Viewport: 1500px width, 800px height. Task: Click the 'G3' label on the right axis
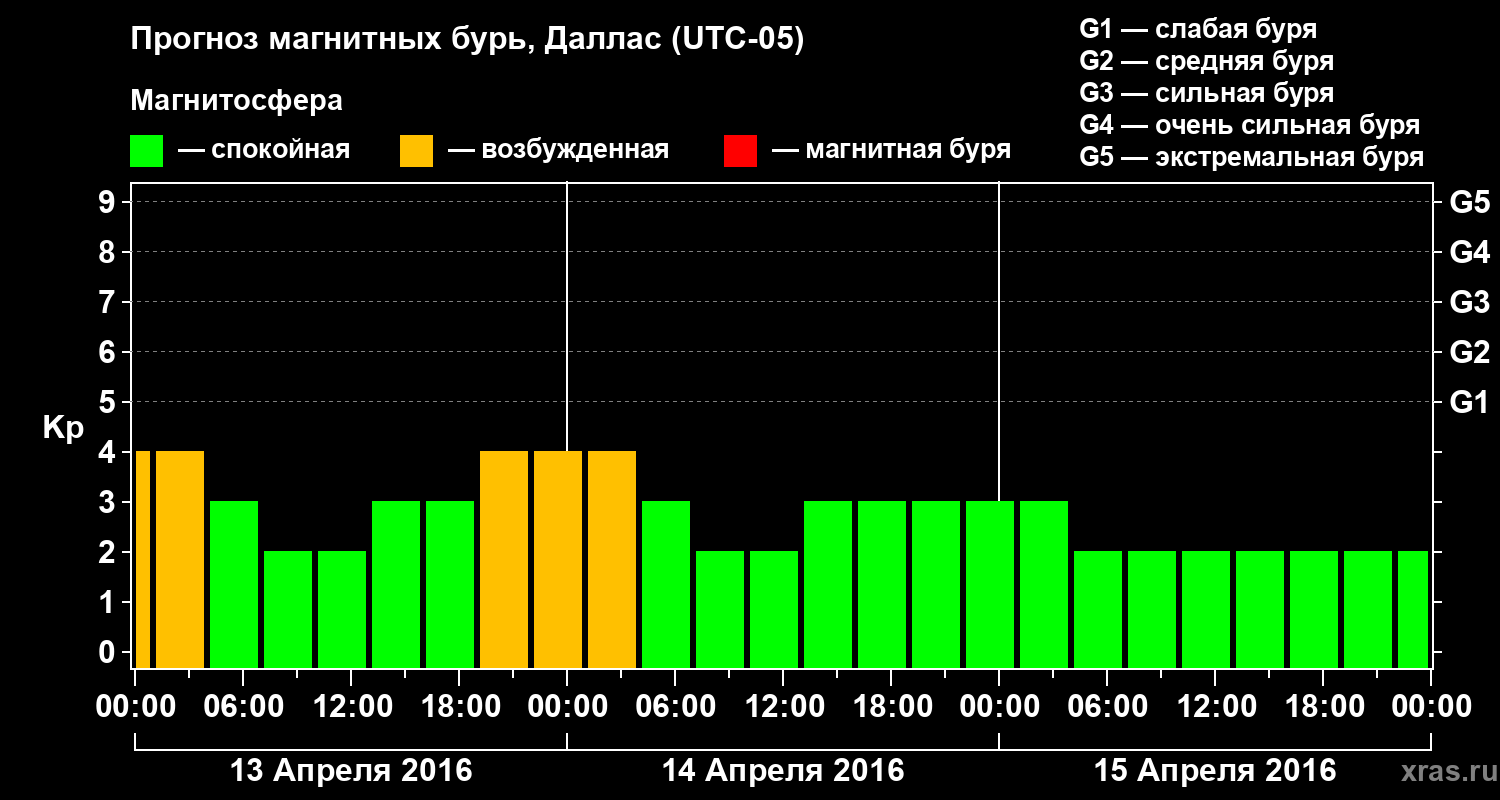pyautogui.click(x=1469, y=302)
